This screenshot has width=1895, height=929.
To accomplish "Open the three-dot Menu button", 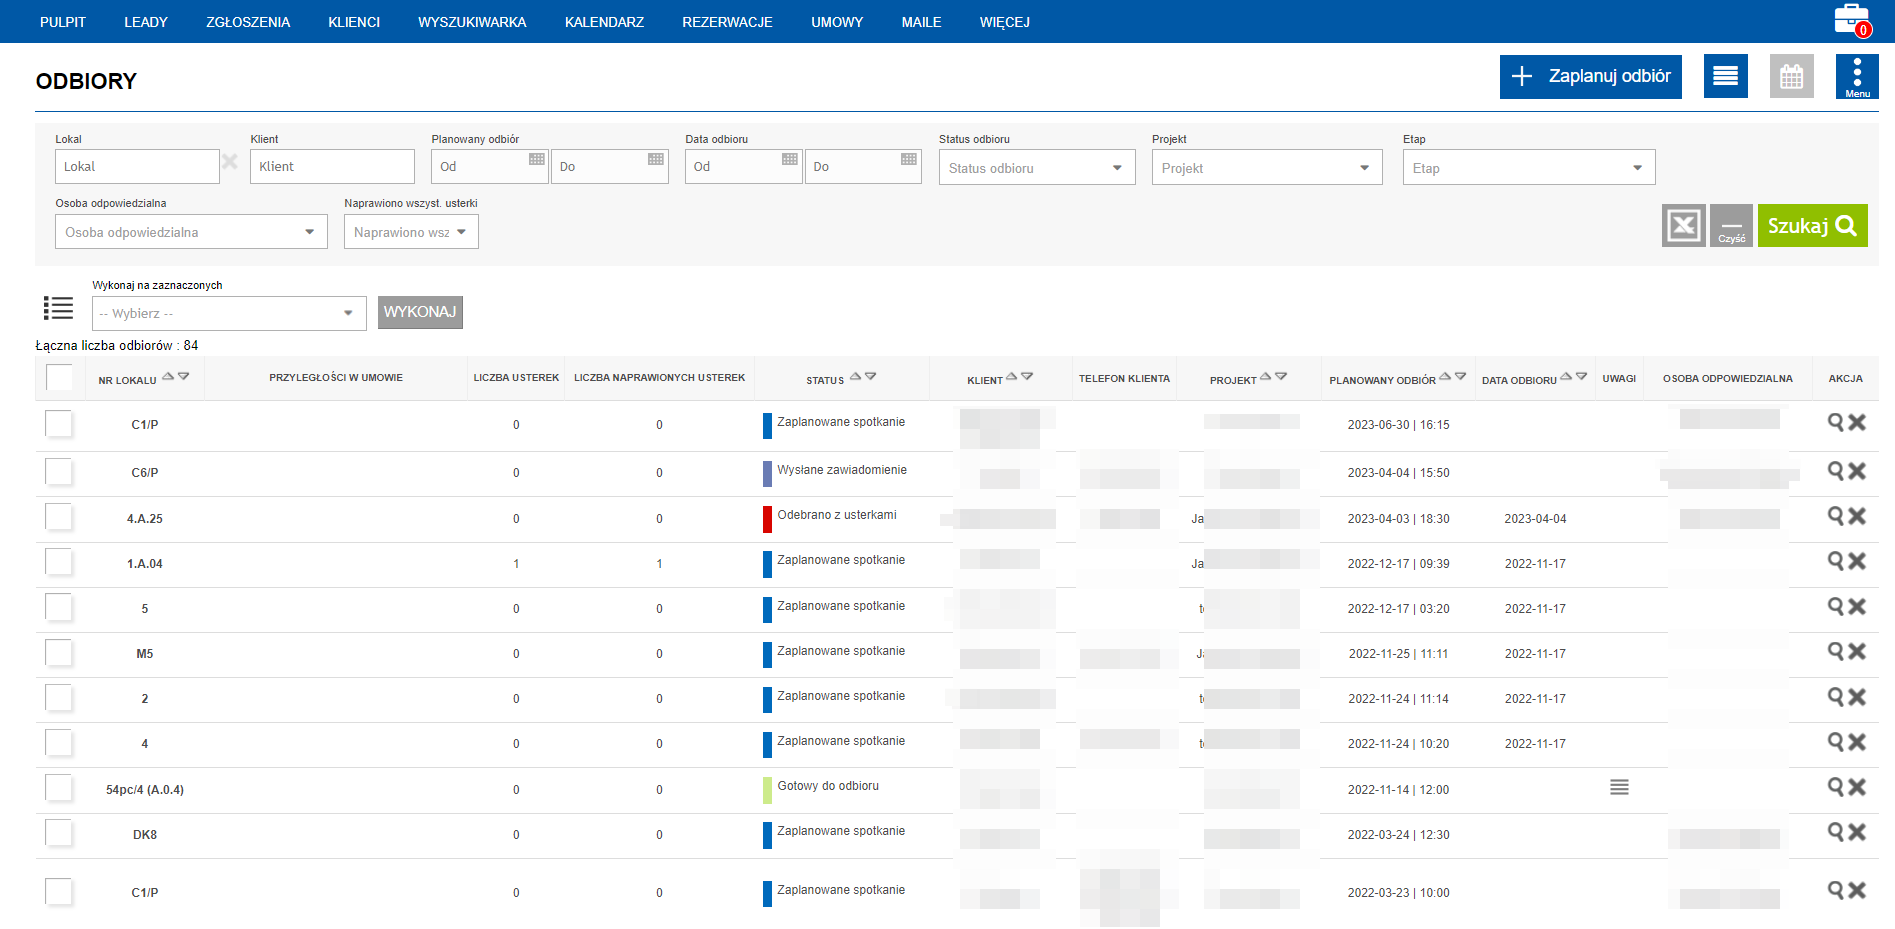I will click(x=1857, y=76).
